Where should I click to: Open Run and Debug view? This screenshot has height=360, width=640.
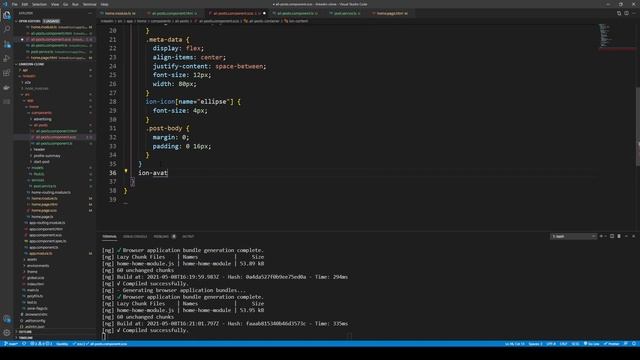(x=7, y=58)
